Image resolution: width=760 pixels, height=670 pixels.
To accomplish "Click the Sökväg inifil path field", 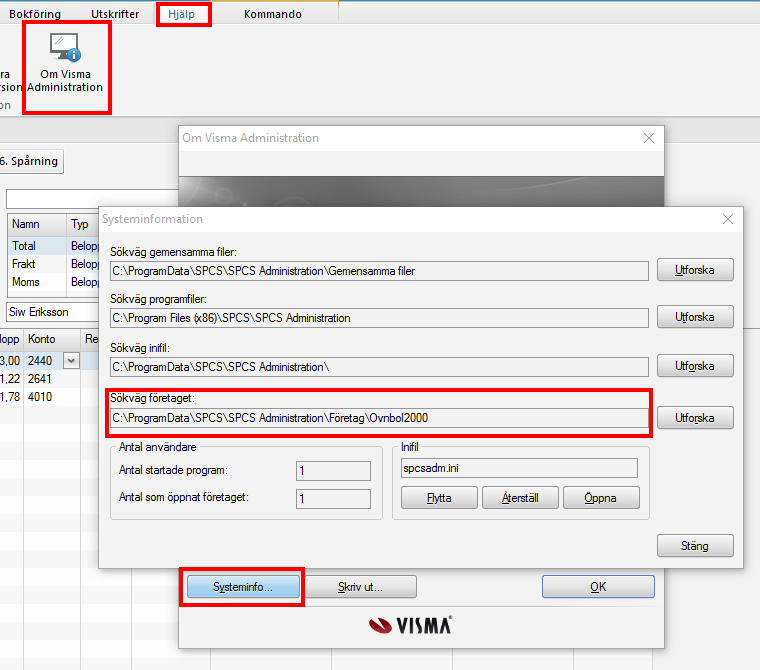I will click(379, 367).
